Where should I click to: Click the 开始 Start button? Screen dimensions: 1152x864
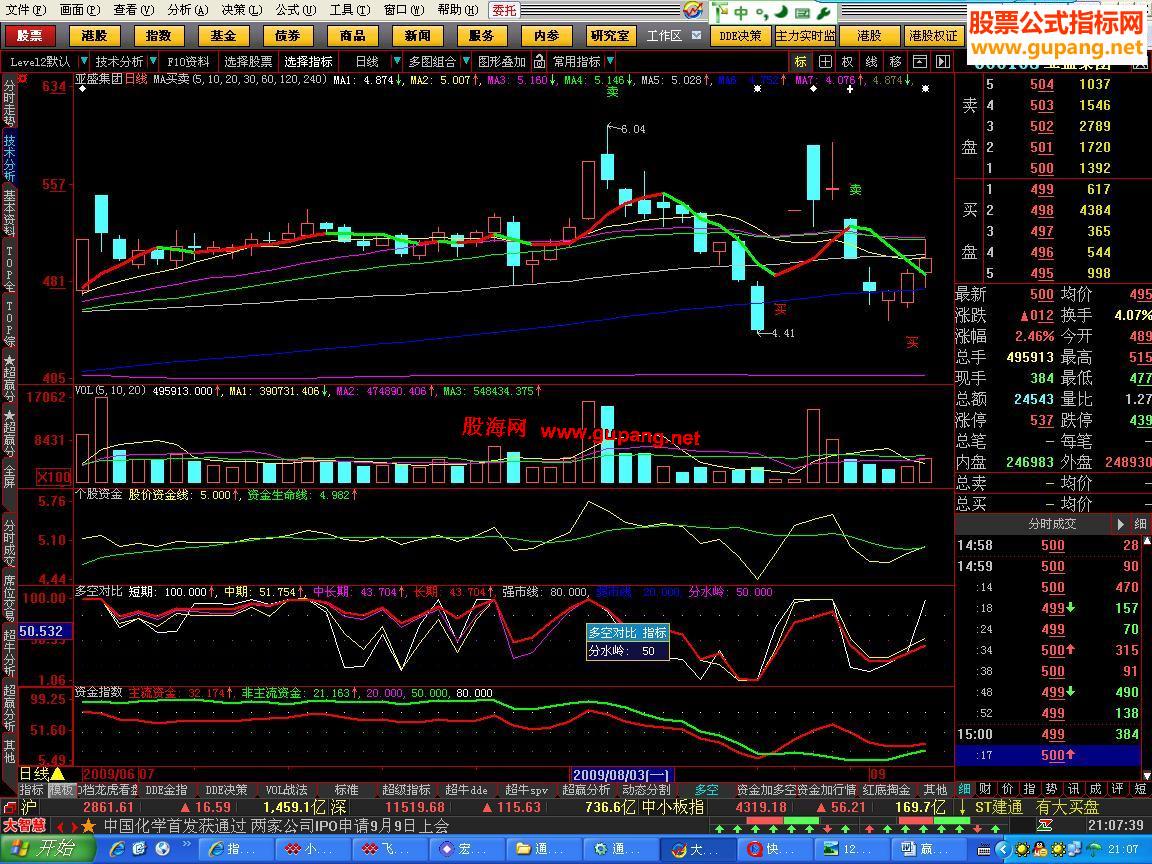(46, 849)
